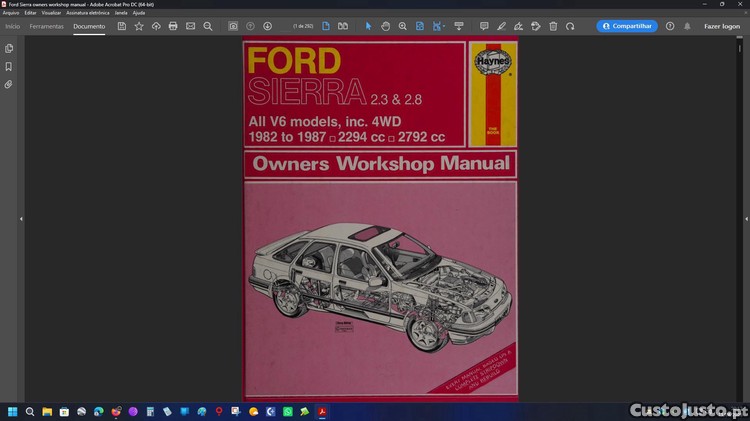Email the file with the envelope icon
Image resolution: width=750 pixels, height=421 pixels.
point(190,26)
